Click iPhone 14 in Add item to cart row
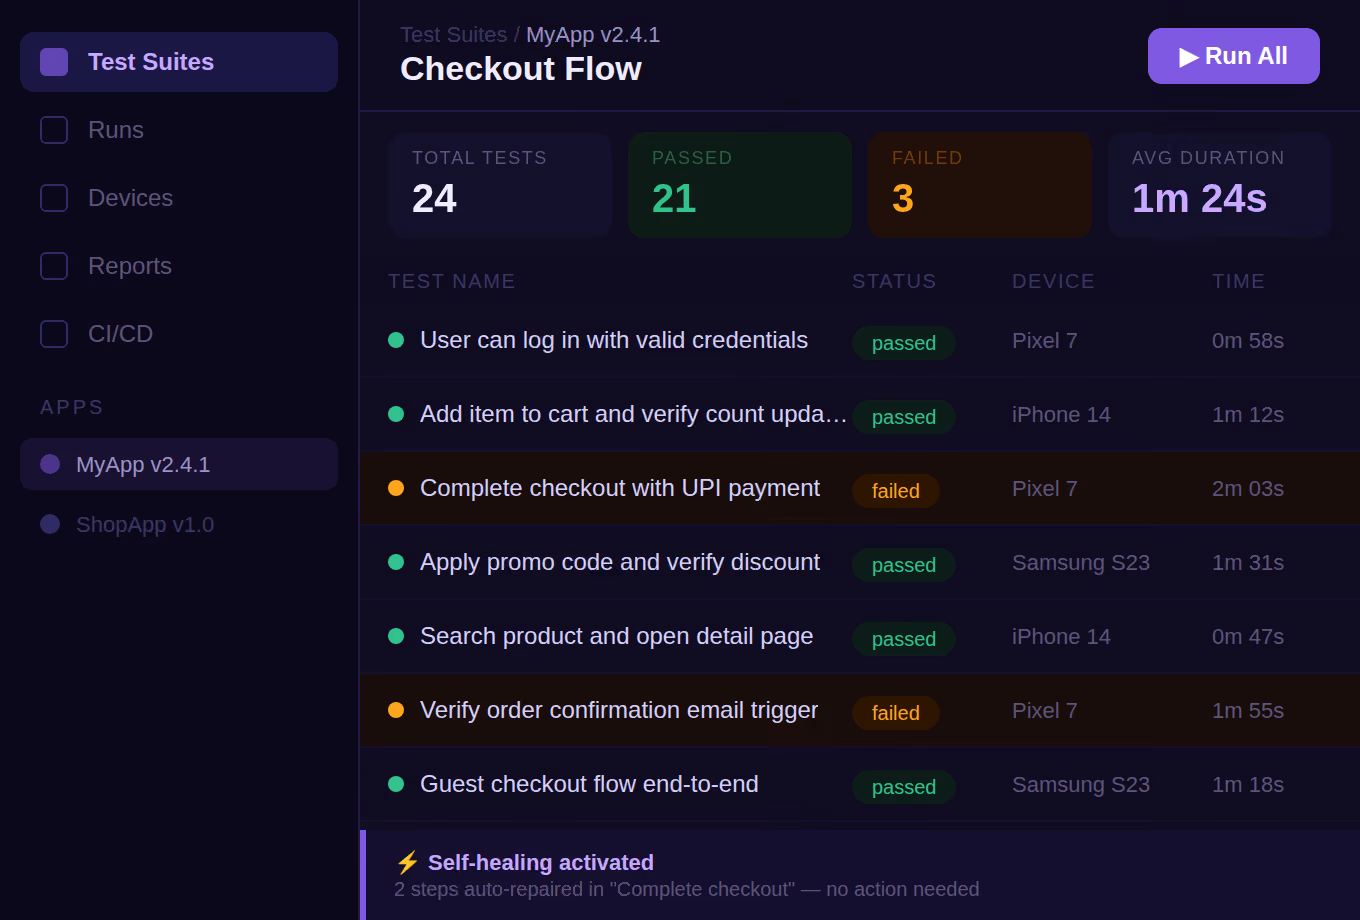 tap(1061, 415)
